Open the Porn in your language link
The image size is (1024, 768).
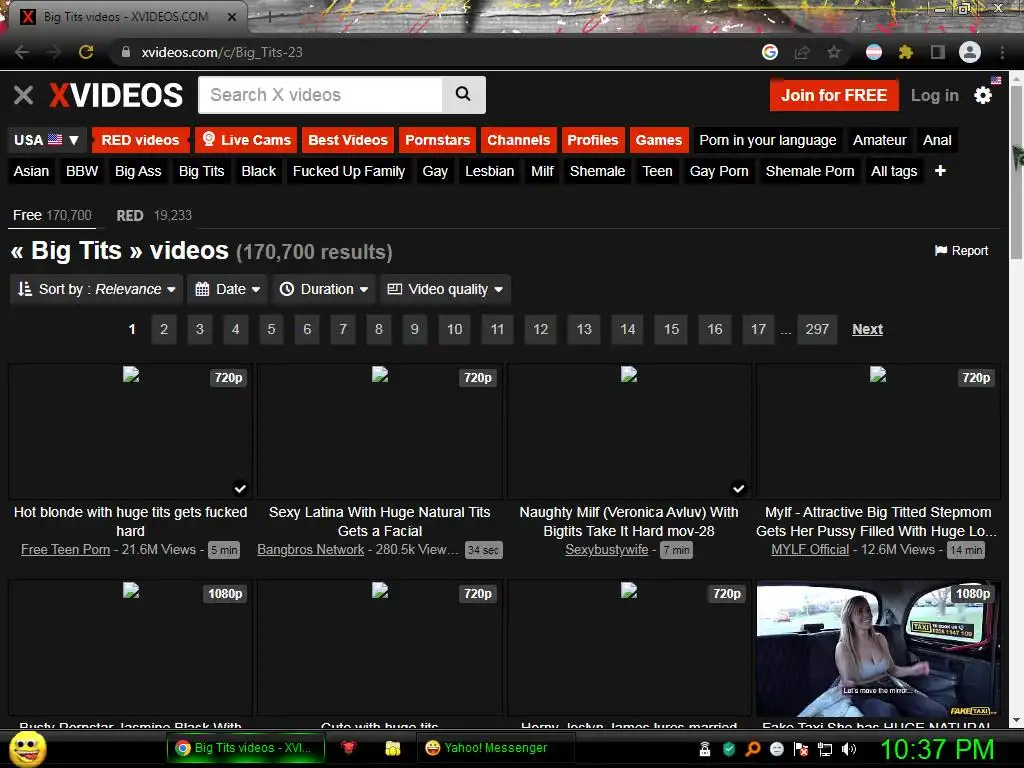[x=767, y=140]
